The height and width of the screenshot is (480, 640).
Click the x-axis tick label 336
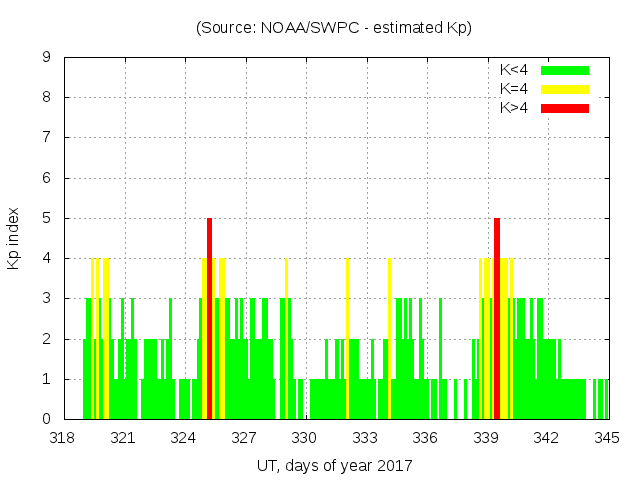[426, 438]
